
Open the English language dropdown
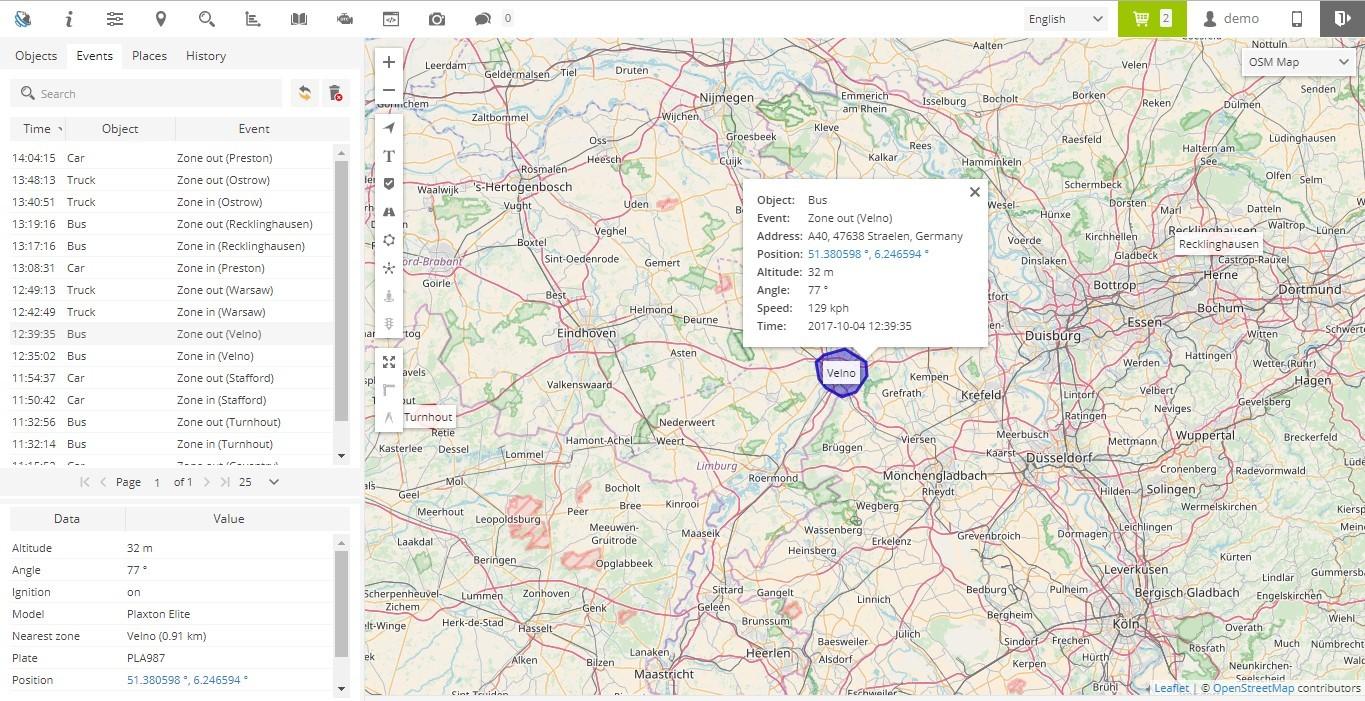coord(1065,18)
